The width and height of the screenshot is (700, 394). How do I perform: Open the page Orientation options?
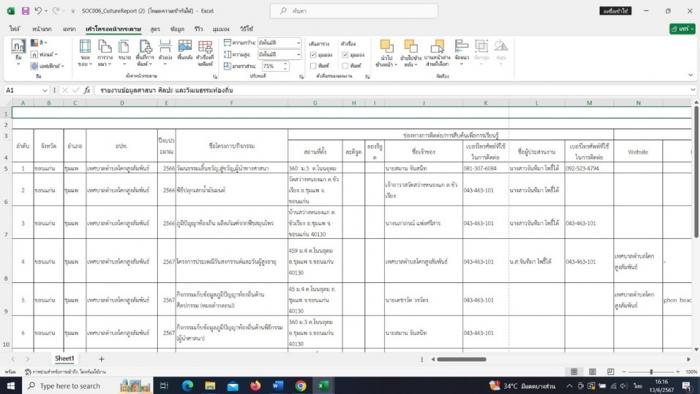(104, 53)
